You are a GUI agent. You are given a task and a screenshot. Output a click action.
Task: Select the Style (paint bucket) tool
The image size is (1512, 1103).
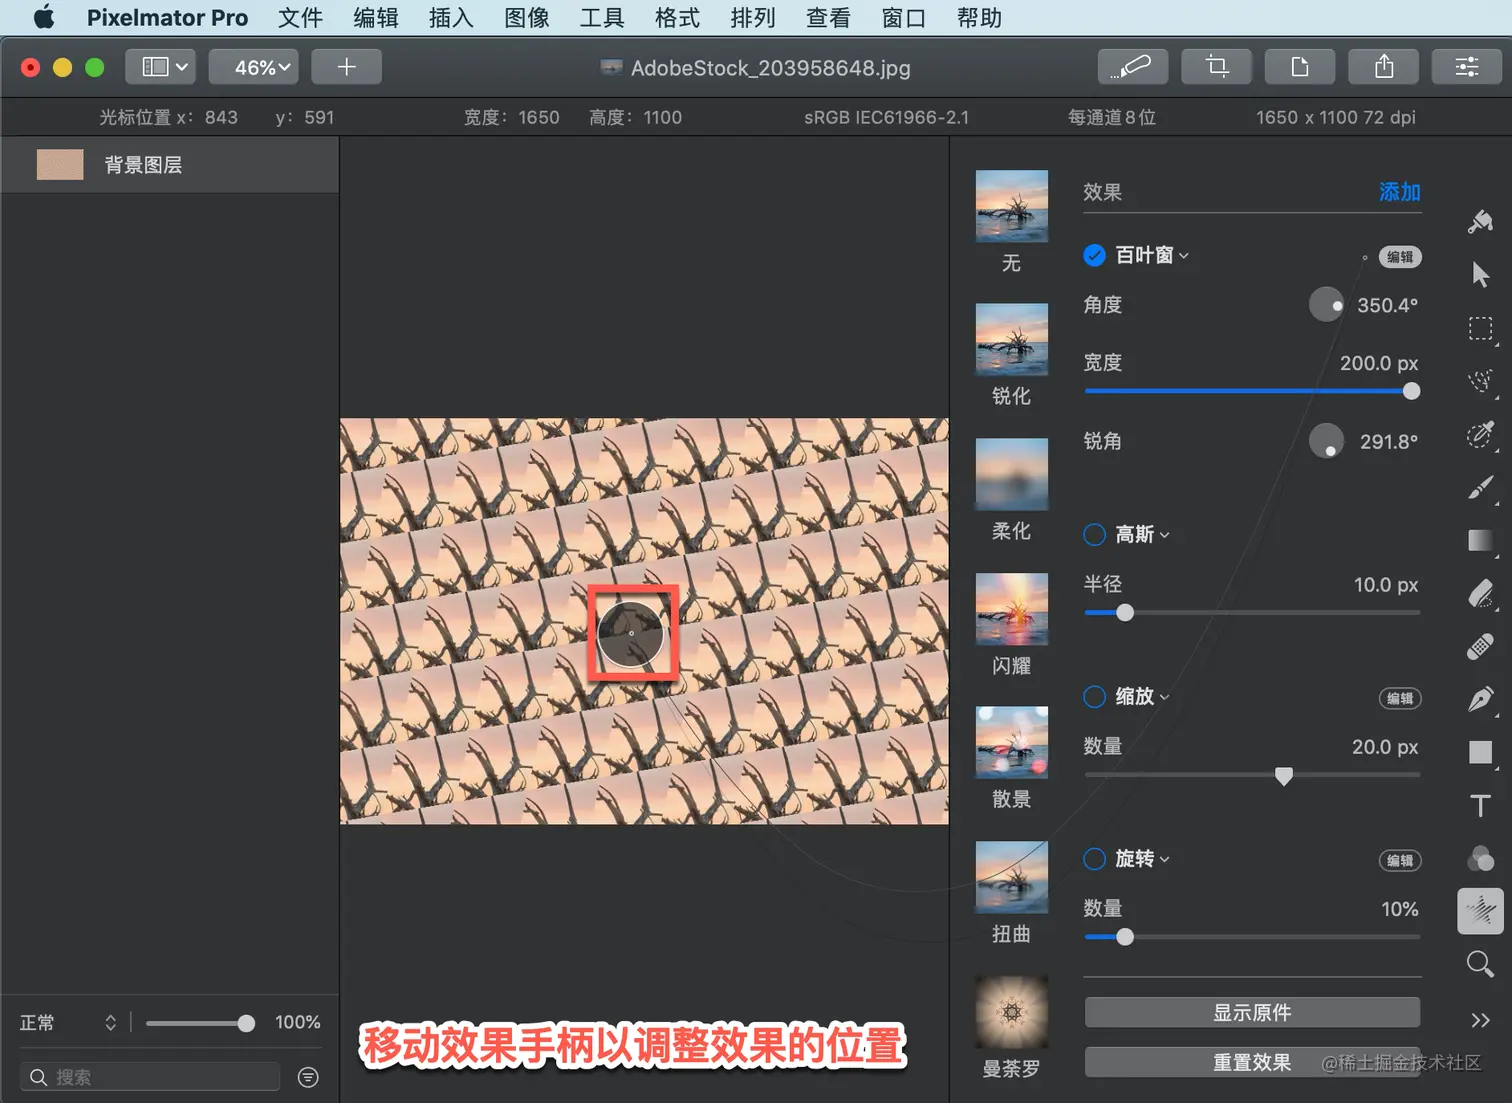[x=1480, y=221]
